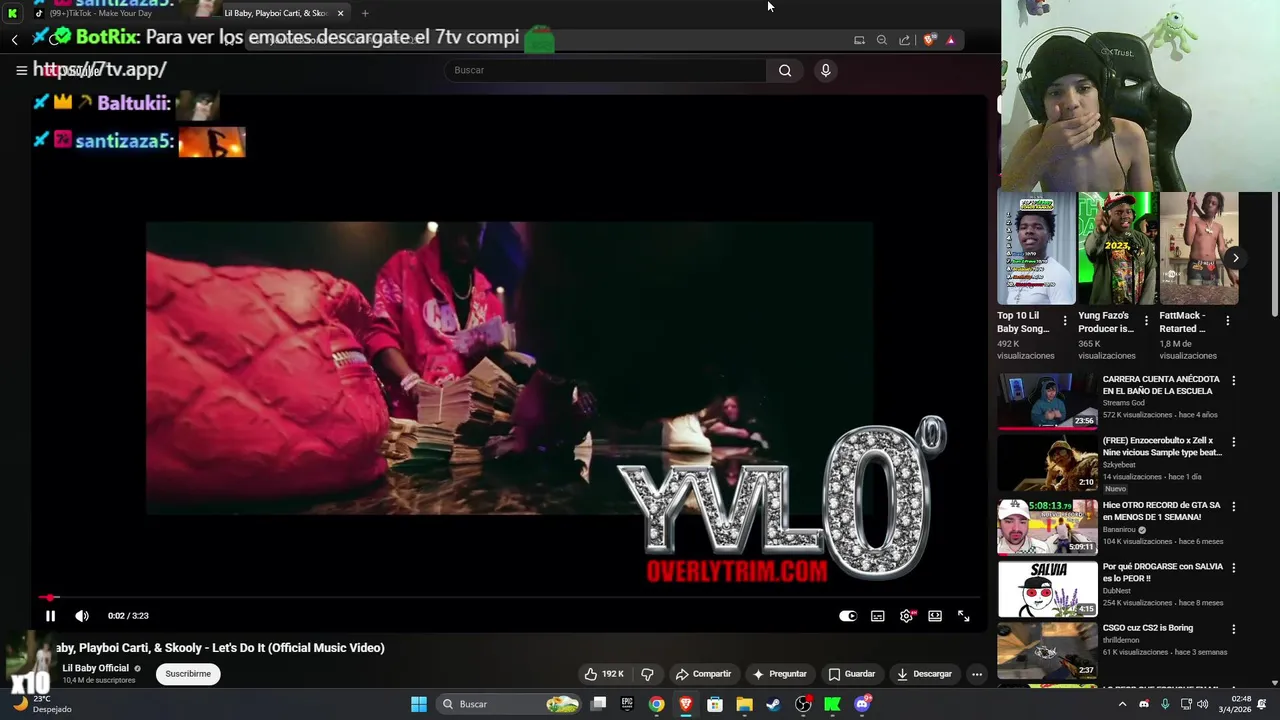
Task: Like the video showing 192 K
Action: click(604, 674)
